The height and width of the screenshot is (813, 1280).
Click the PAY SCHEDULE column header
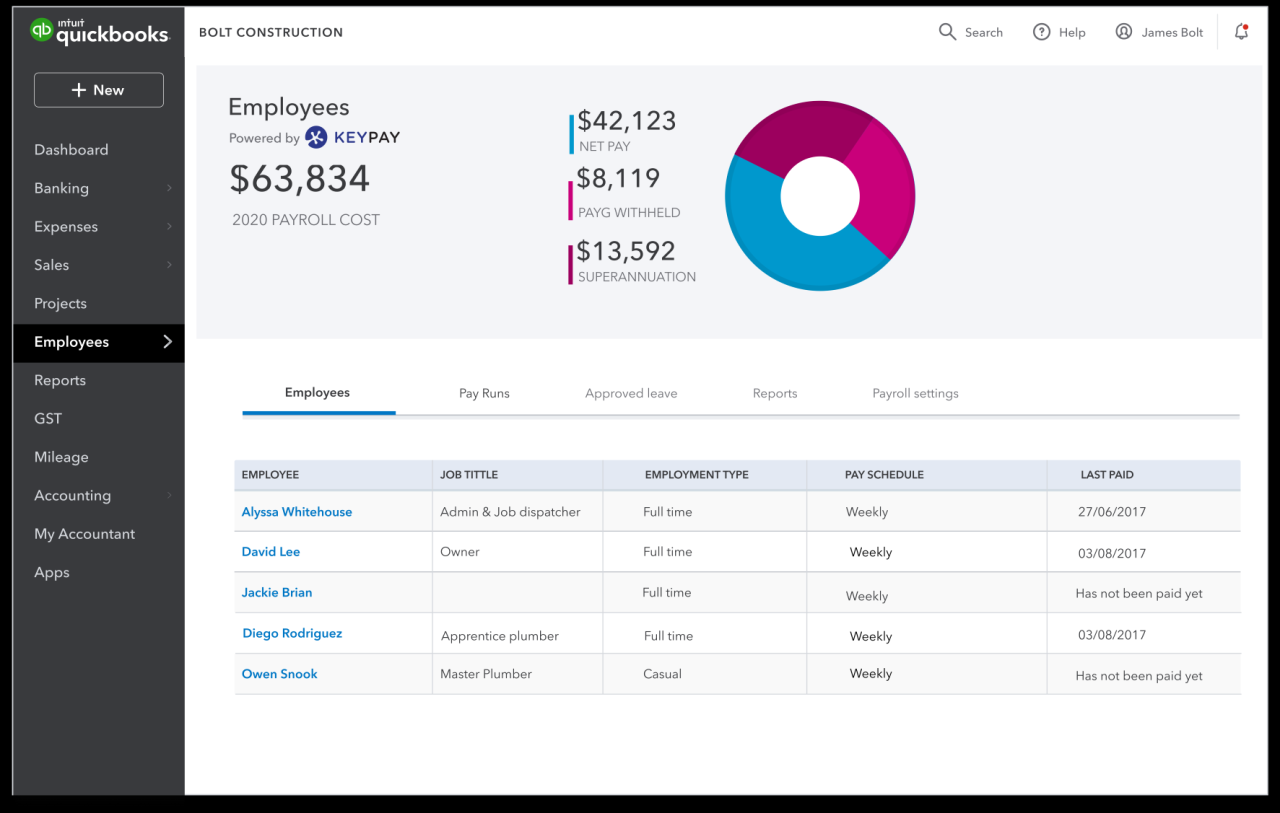pyautogui.click(x=884, y=475)
